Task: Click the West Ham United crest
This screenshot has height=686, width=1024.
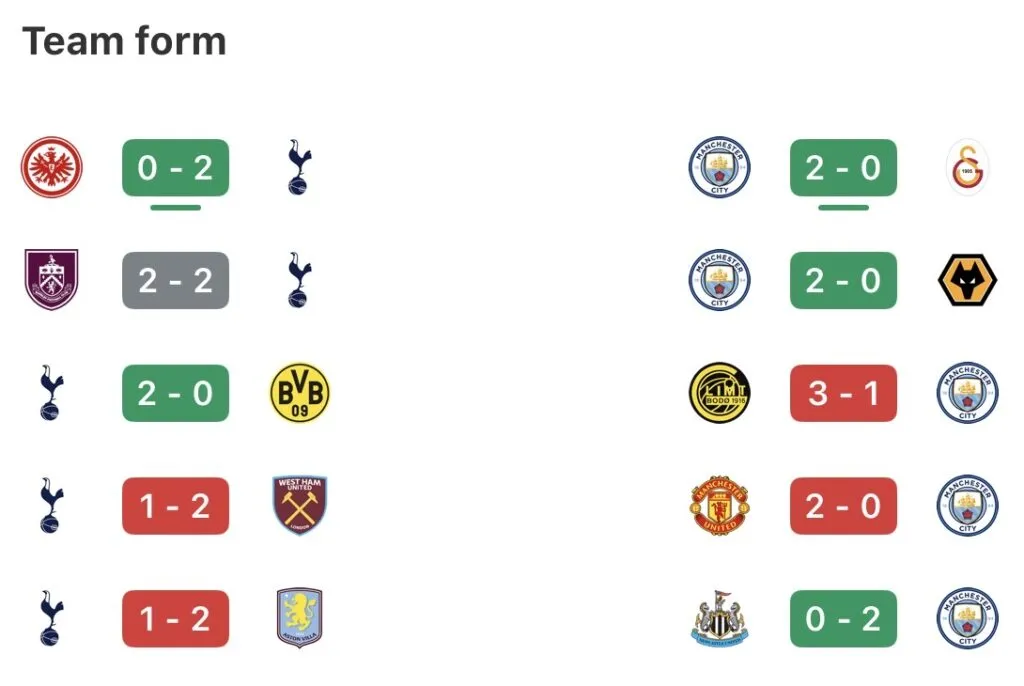Action: [299, 506]
